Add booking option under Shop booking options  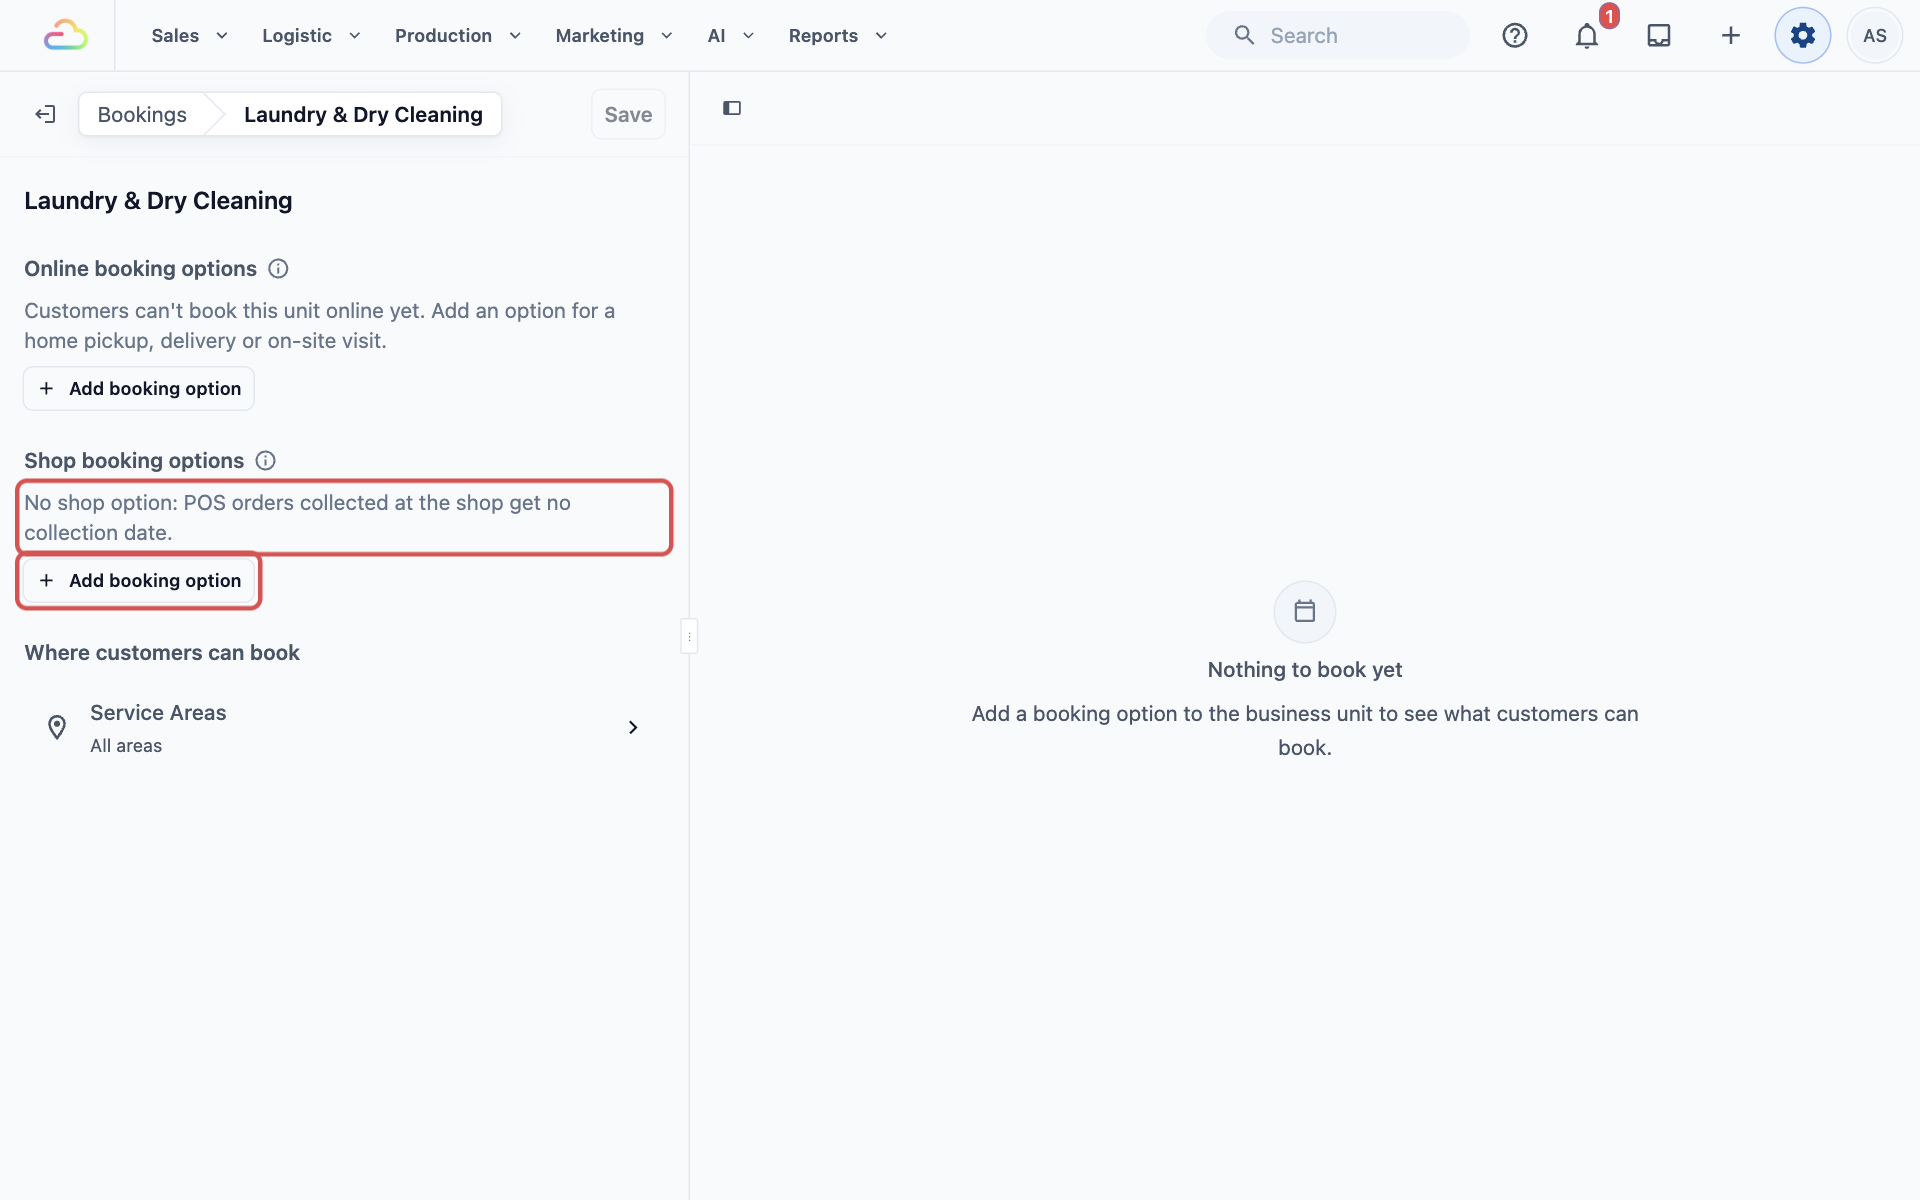tap(139, 580)
